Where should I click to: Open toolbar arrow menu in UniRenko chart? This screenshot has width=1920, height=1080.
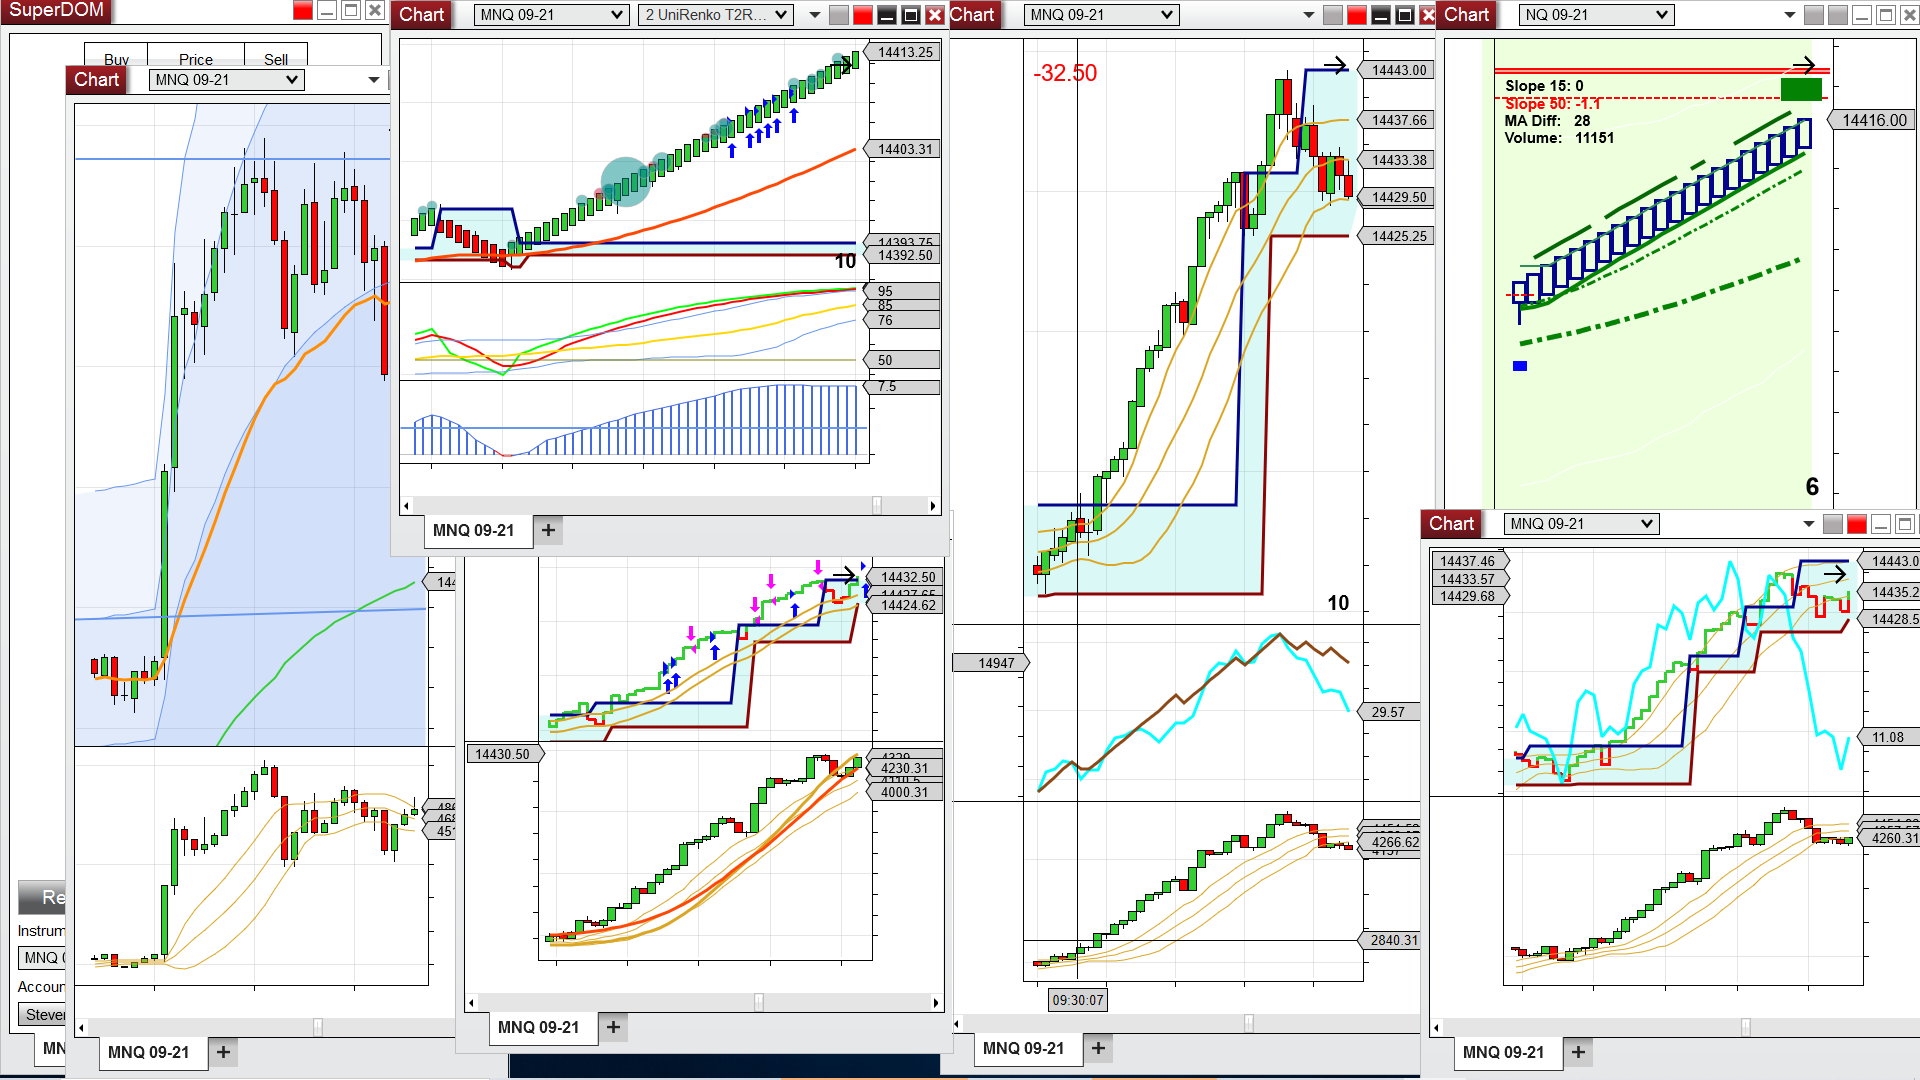point(815,15)
